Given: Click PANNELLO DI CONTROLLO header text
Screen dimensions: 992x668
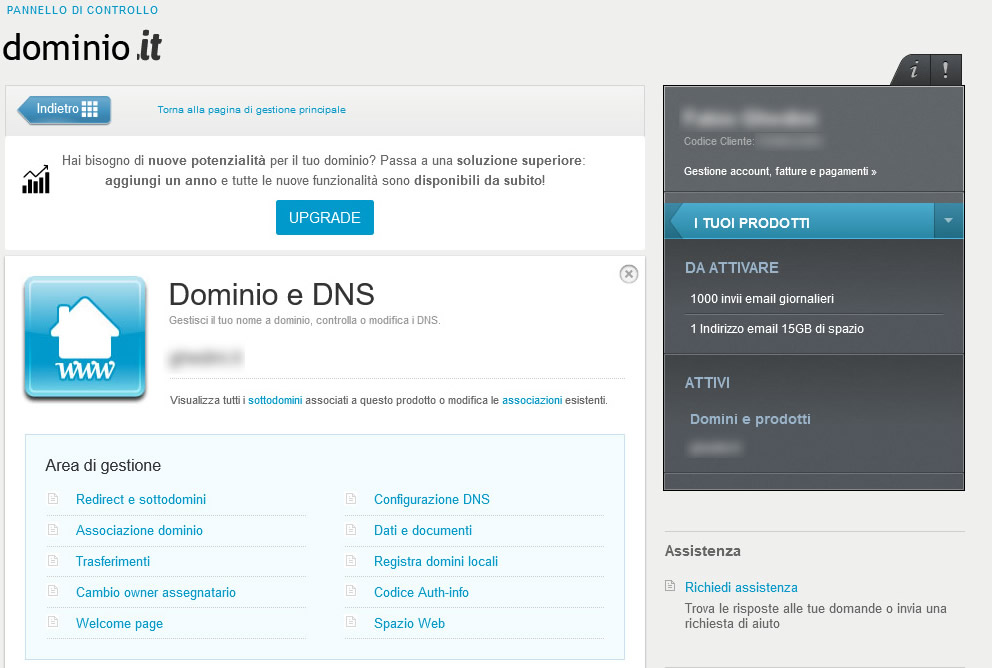Looking at the screenshot, I should click(x=82, y=10).
